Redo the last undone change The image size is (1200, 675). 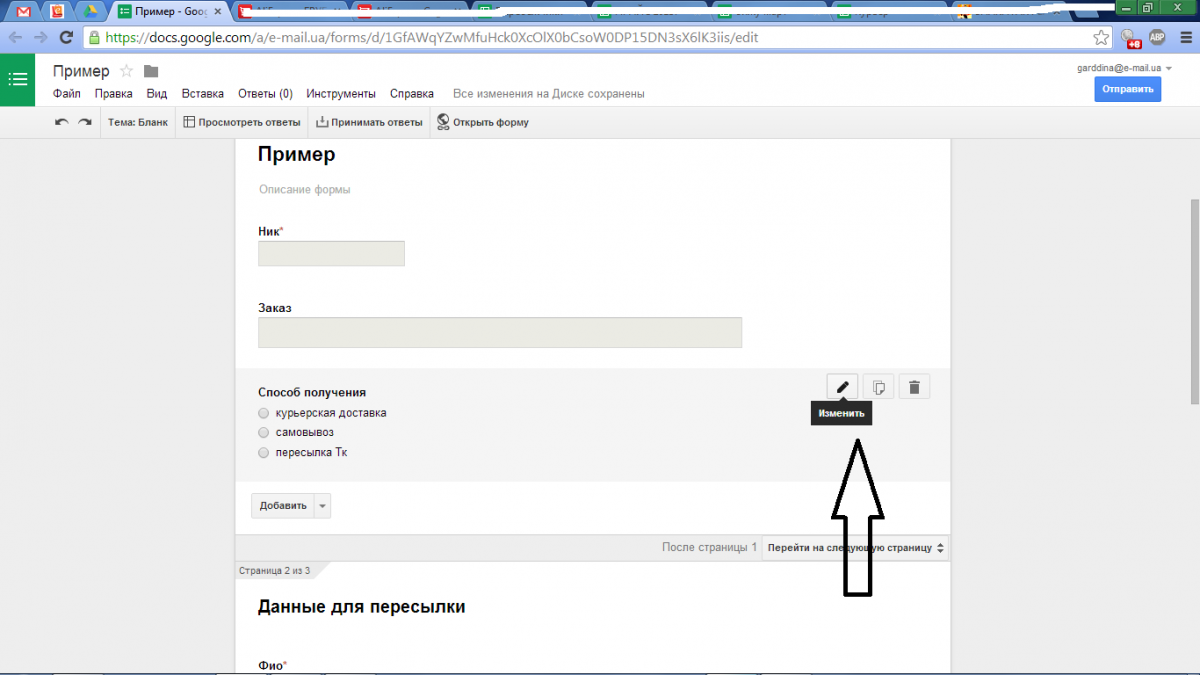85,122
